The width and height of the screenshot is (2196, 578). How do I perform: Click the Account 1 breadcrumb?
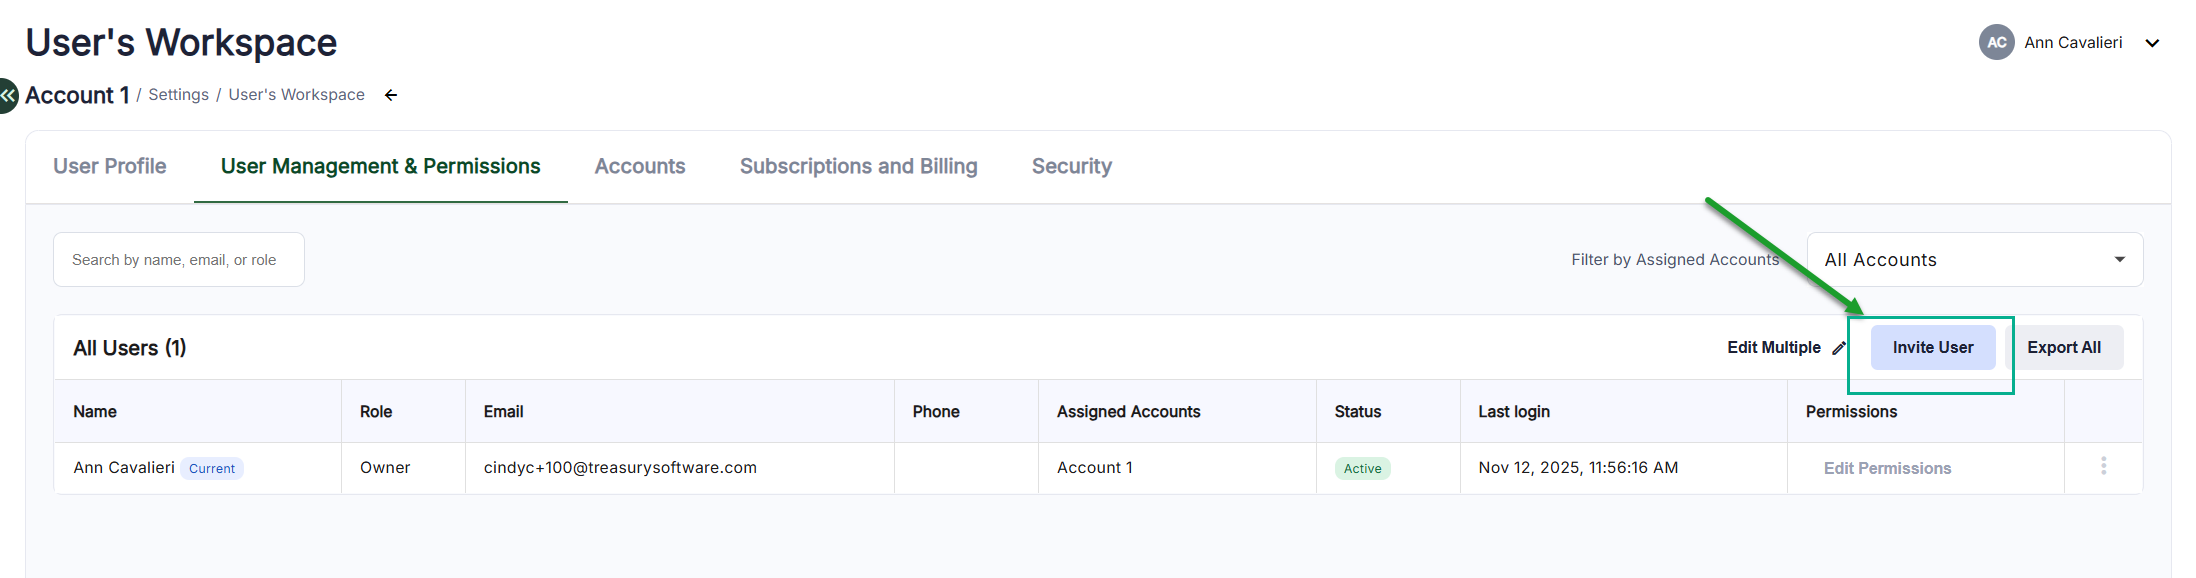click(x=77, y=95)
